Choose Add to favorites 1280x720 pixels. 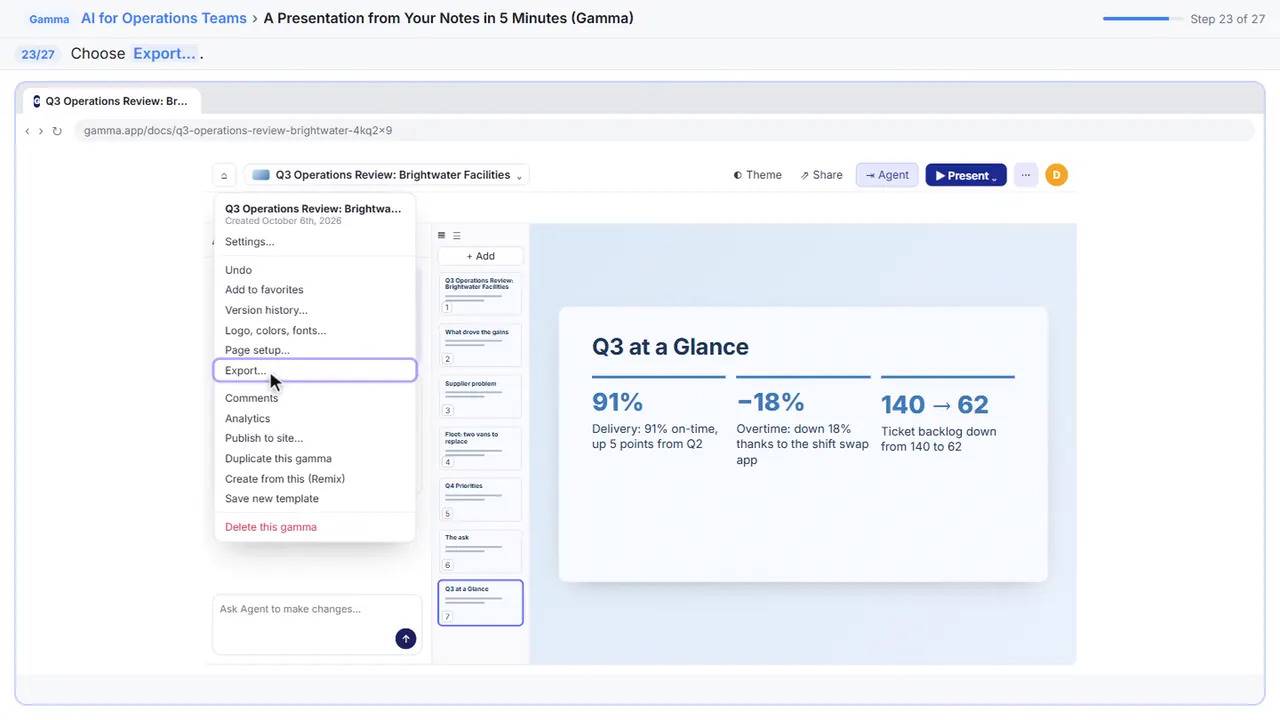315,290
